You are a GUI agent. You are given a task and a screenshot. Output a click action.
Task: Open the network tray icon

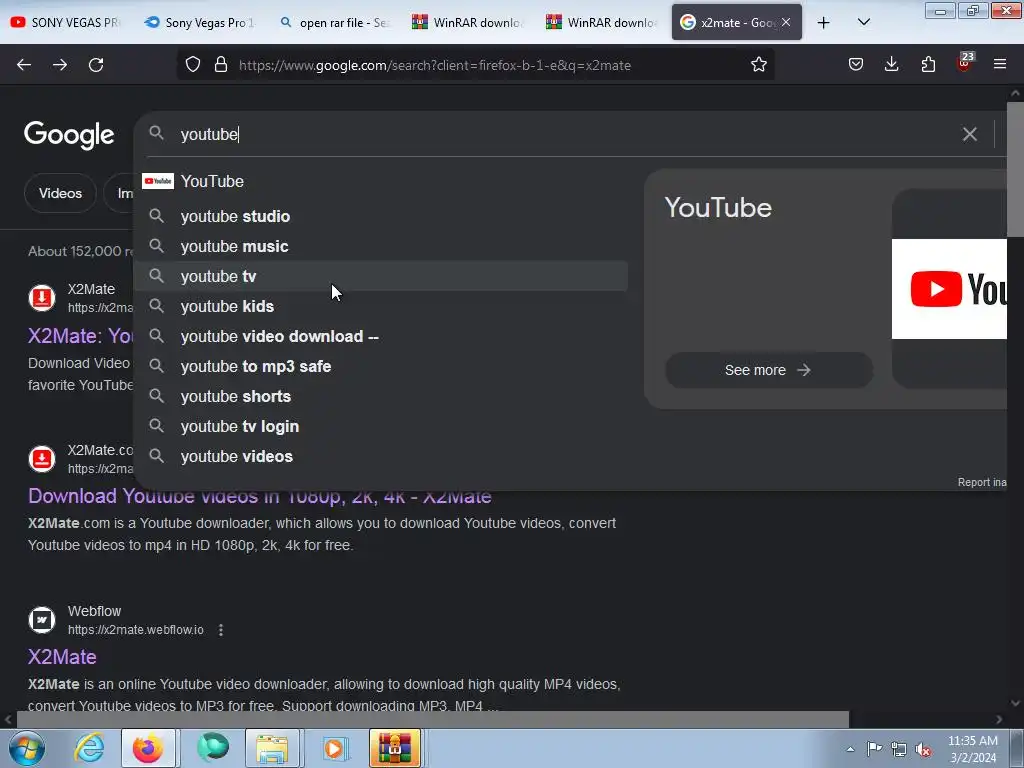[x=899, y=749]
